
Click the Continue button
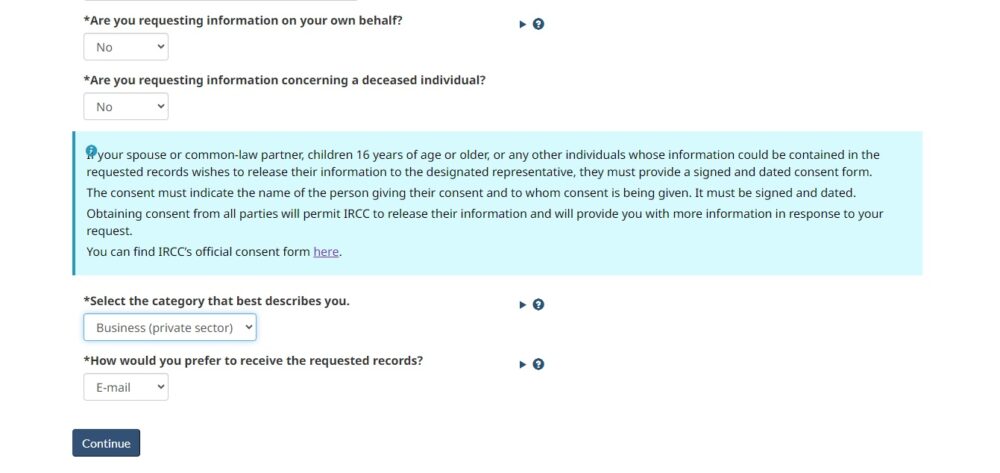point(106,443)
